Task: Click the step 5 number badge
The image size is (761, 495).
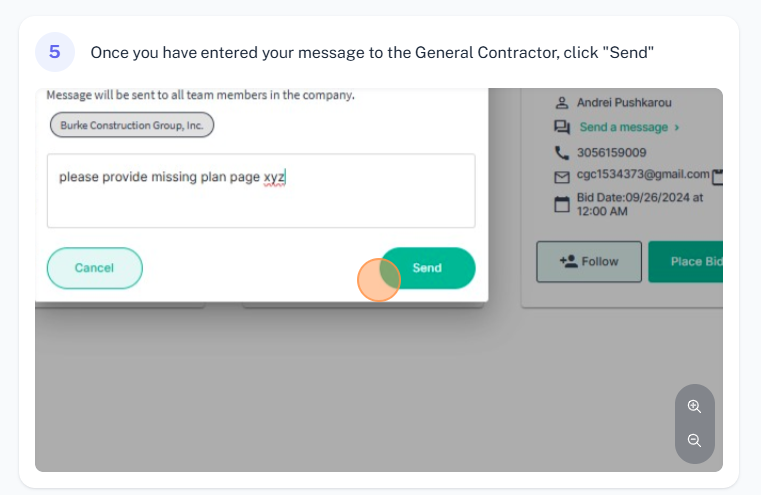Action: click(55, 52)
